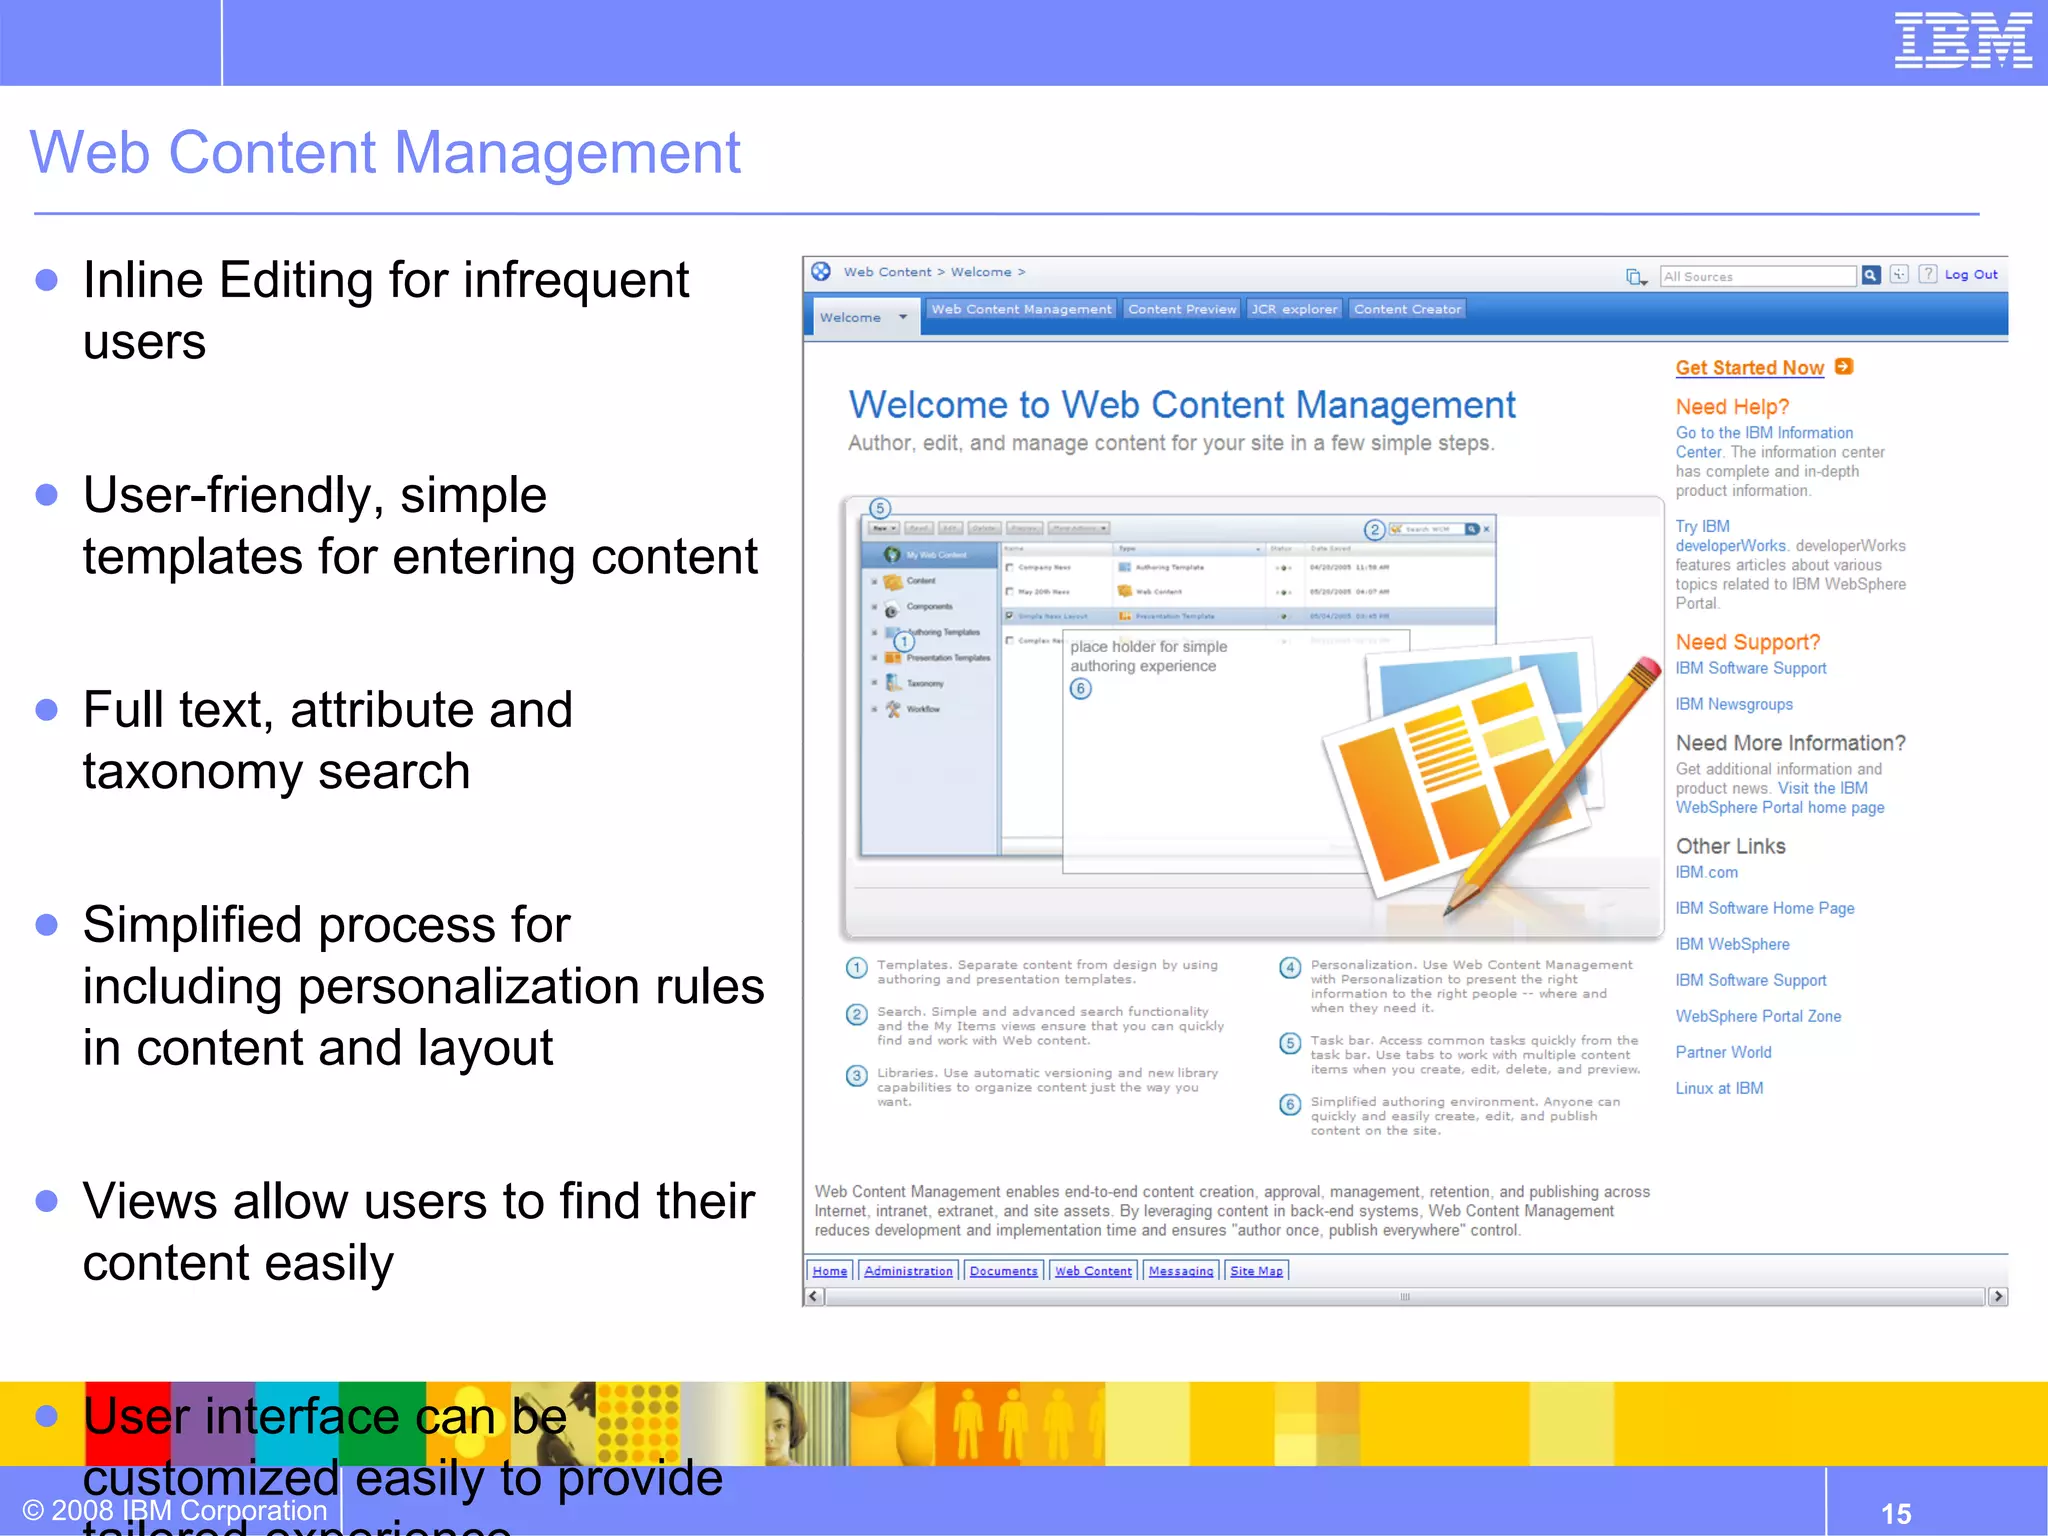Click the left scroll arrow button
Screen dimensions: 2048x1536
coord(814,1297)
